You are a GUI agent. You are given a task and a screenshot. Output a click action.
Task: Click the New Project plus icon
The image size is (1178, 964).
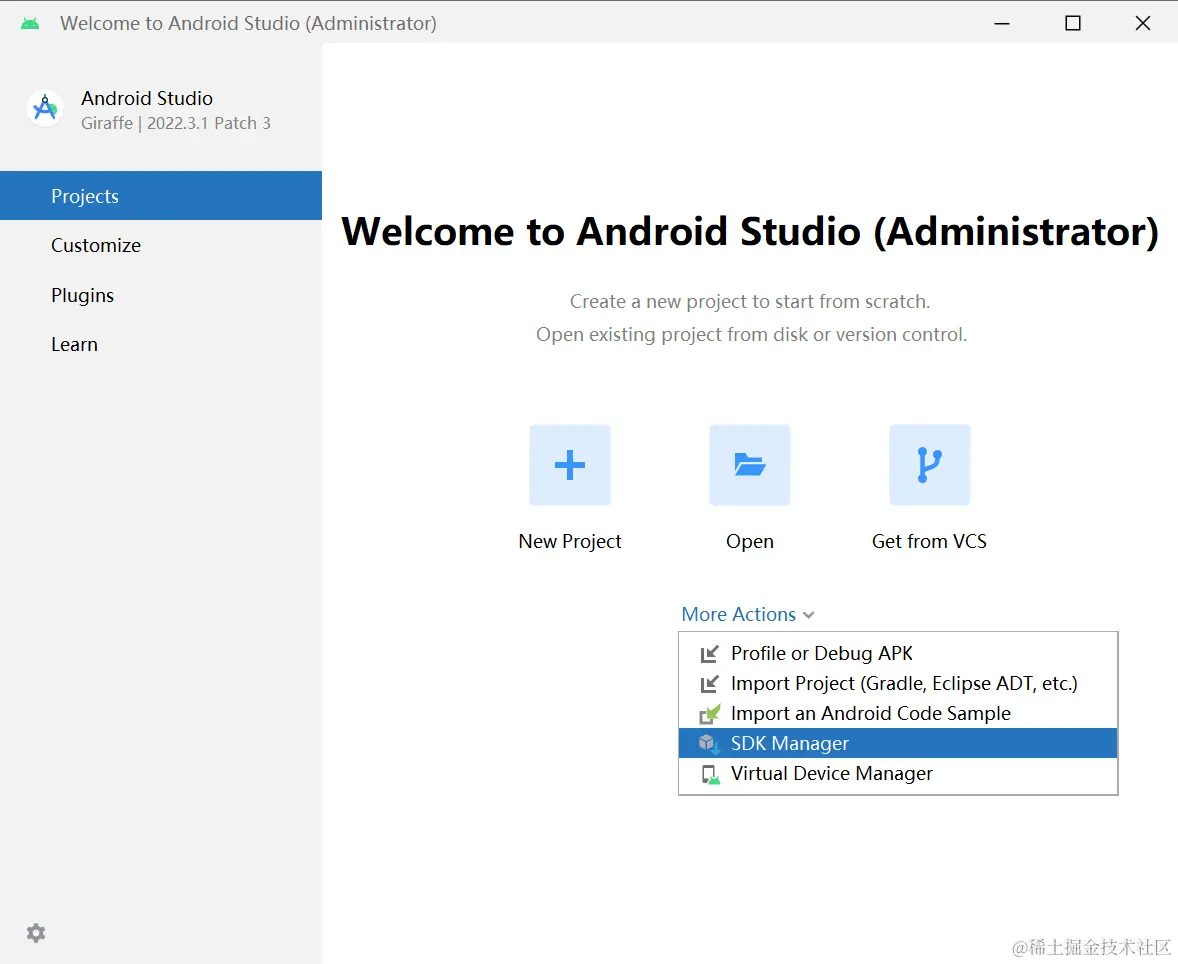[569, 465]
